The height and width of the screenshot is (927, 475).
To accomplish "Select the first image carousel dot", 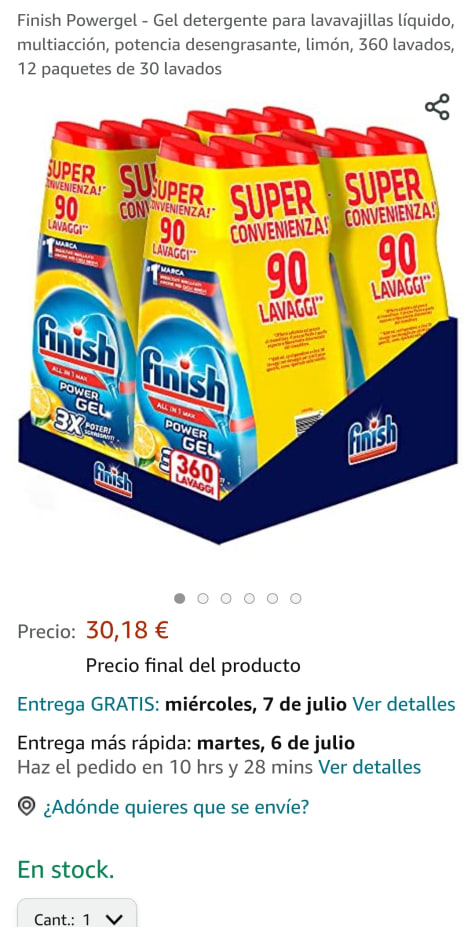I will pos(180,598).
